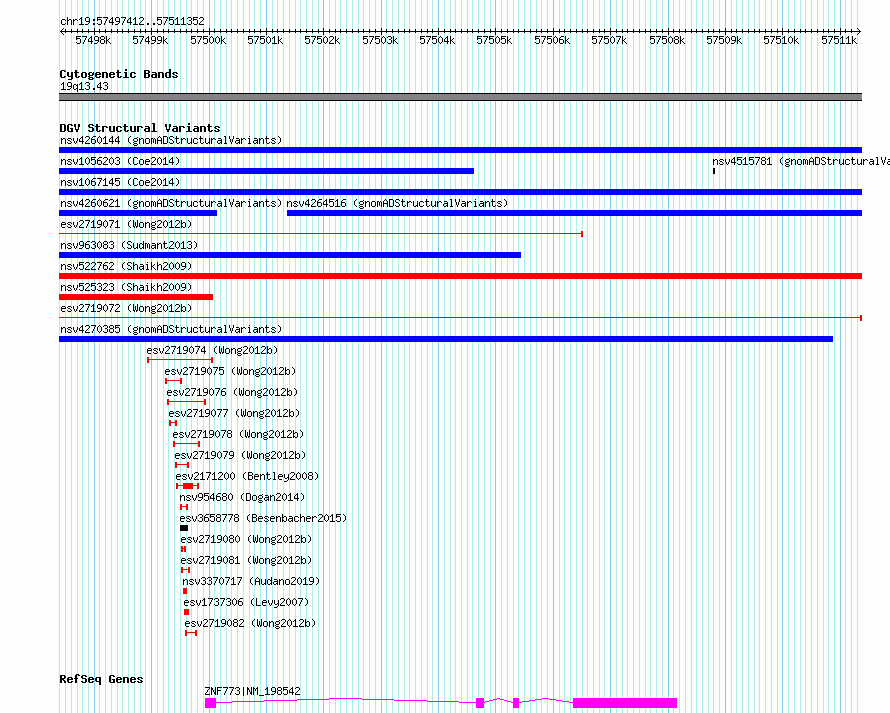
Task: Open variant nsv963083 (Sudmant2013) label
Action: point(129,245)
